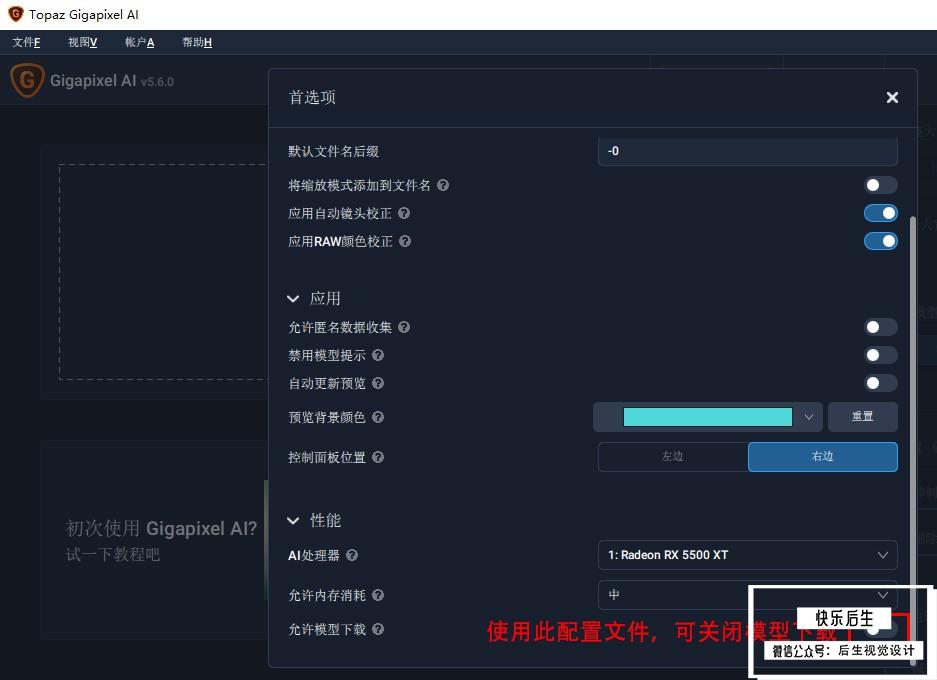Open the AI处理器 Radeon RX 5500 XT dropdown

(x=748, y=555)
